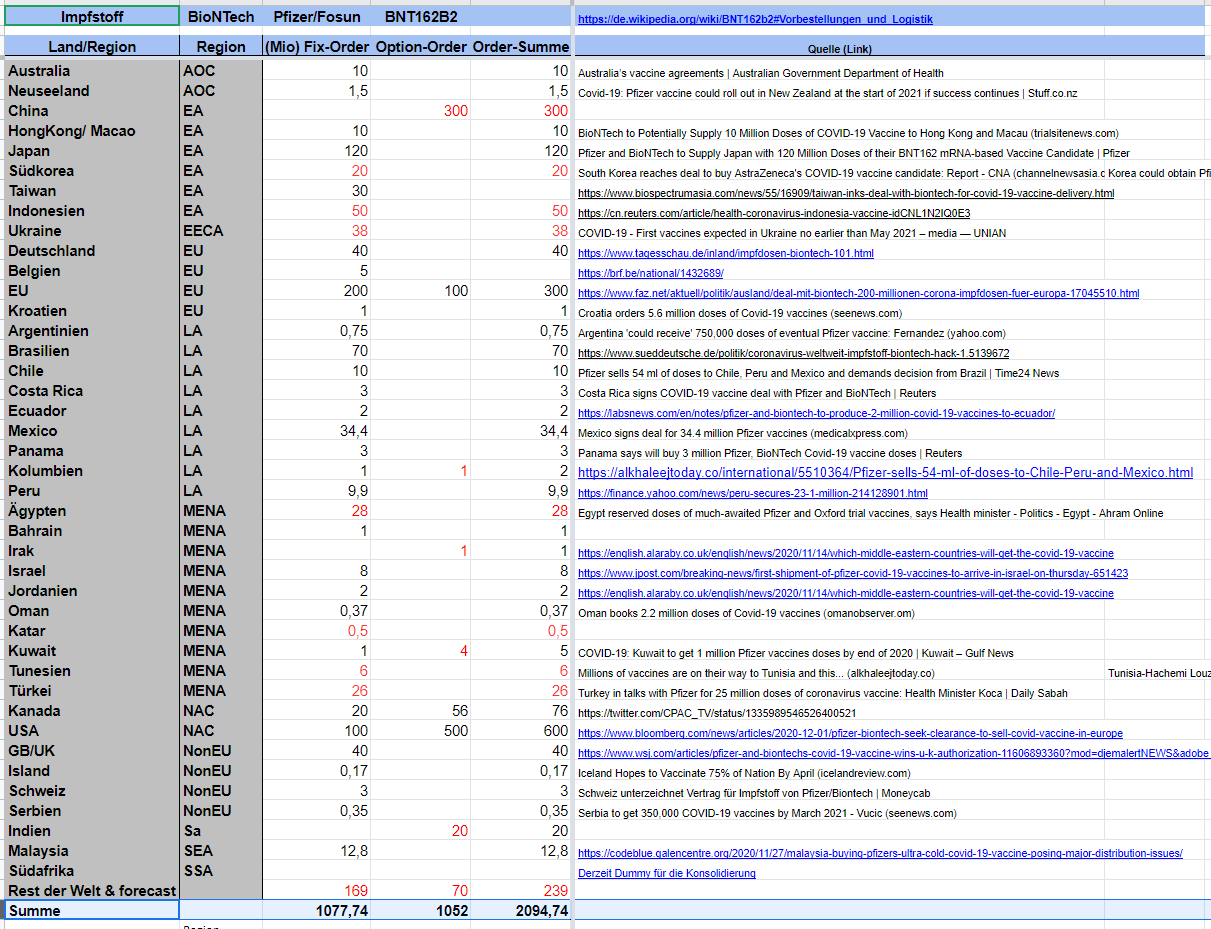Select the 'Ägypten' country cell

point(92,511)
